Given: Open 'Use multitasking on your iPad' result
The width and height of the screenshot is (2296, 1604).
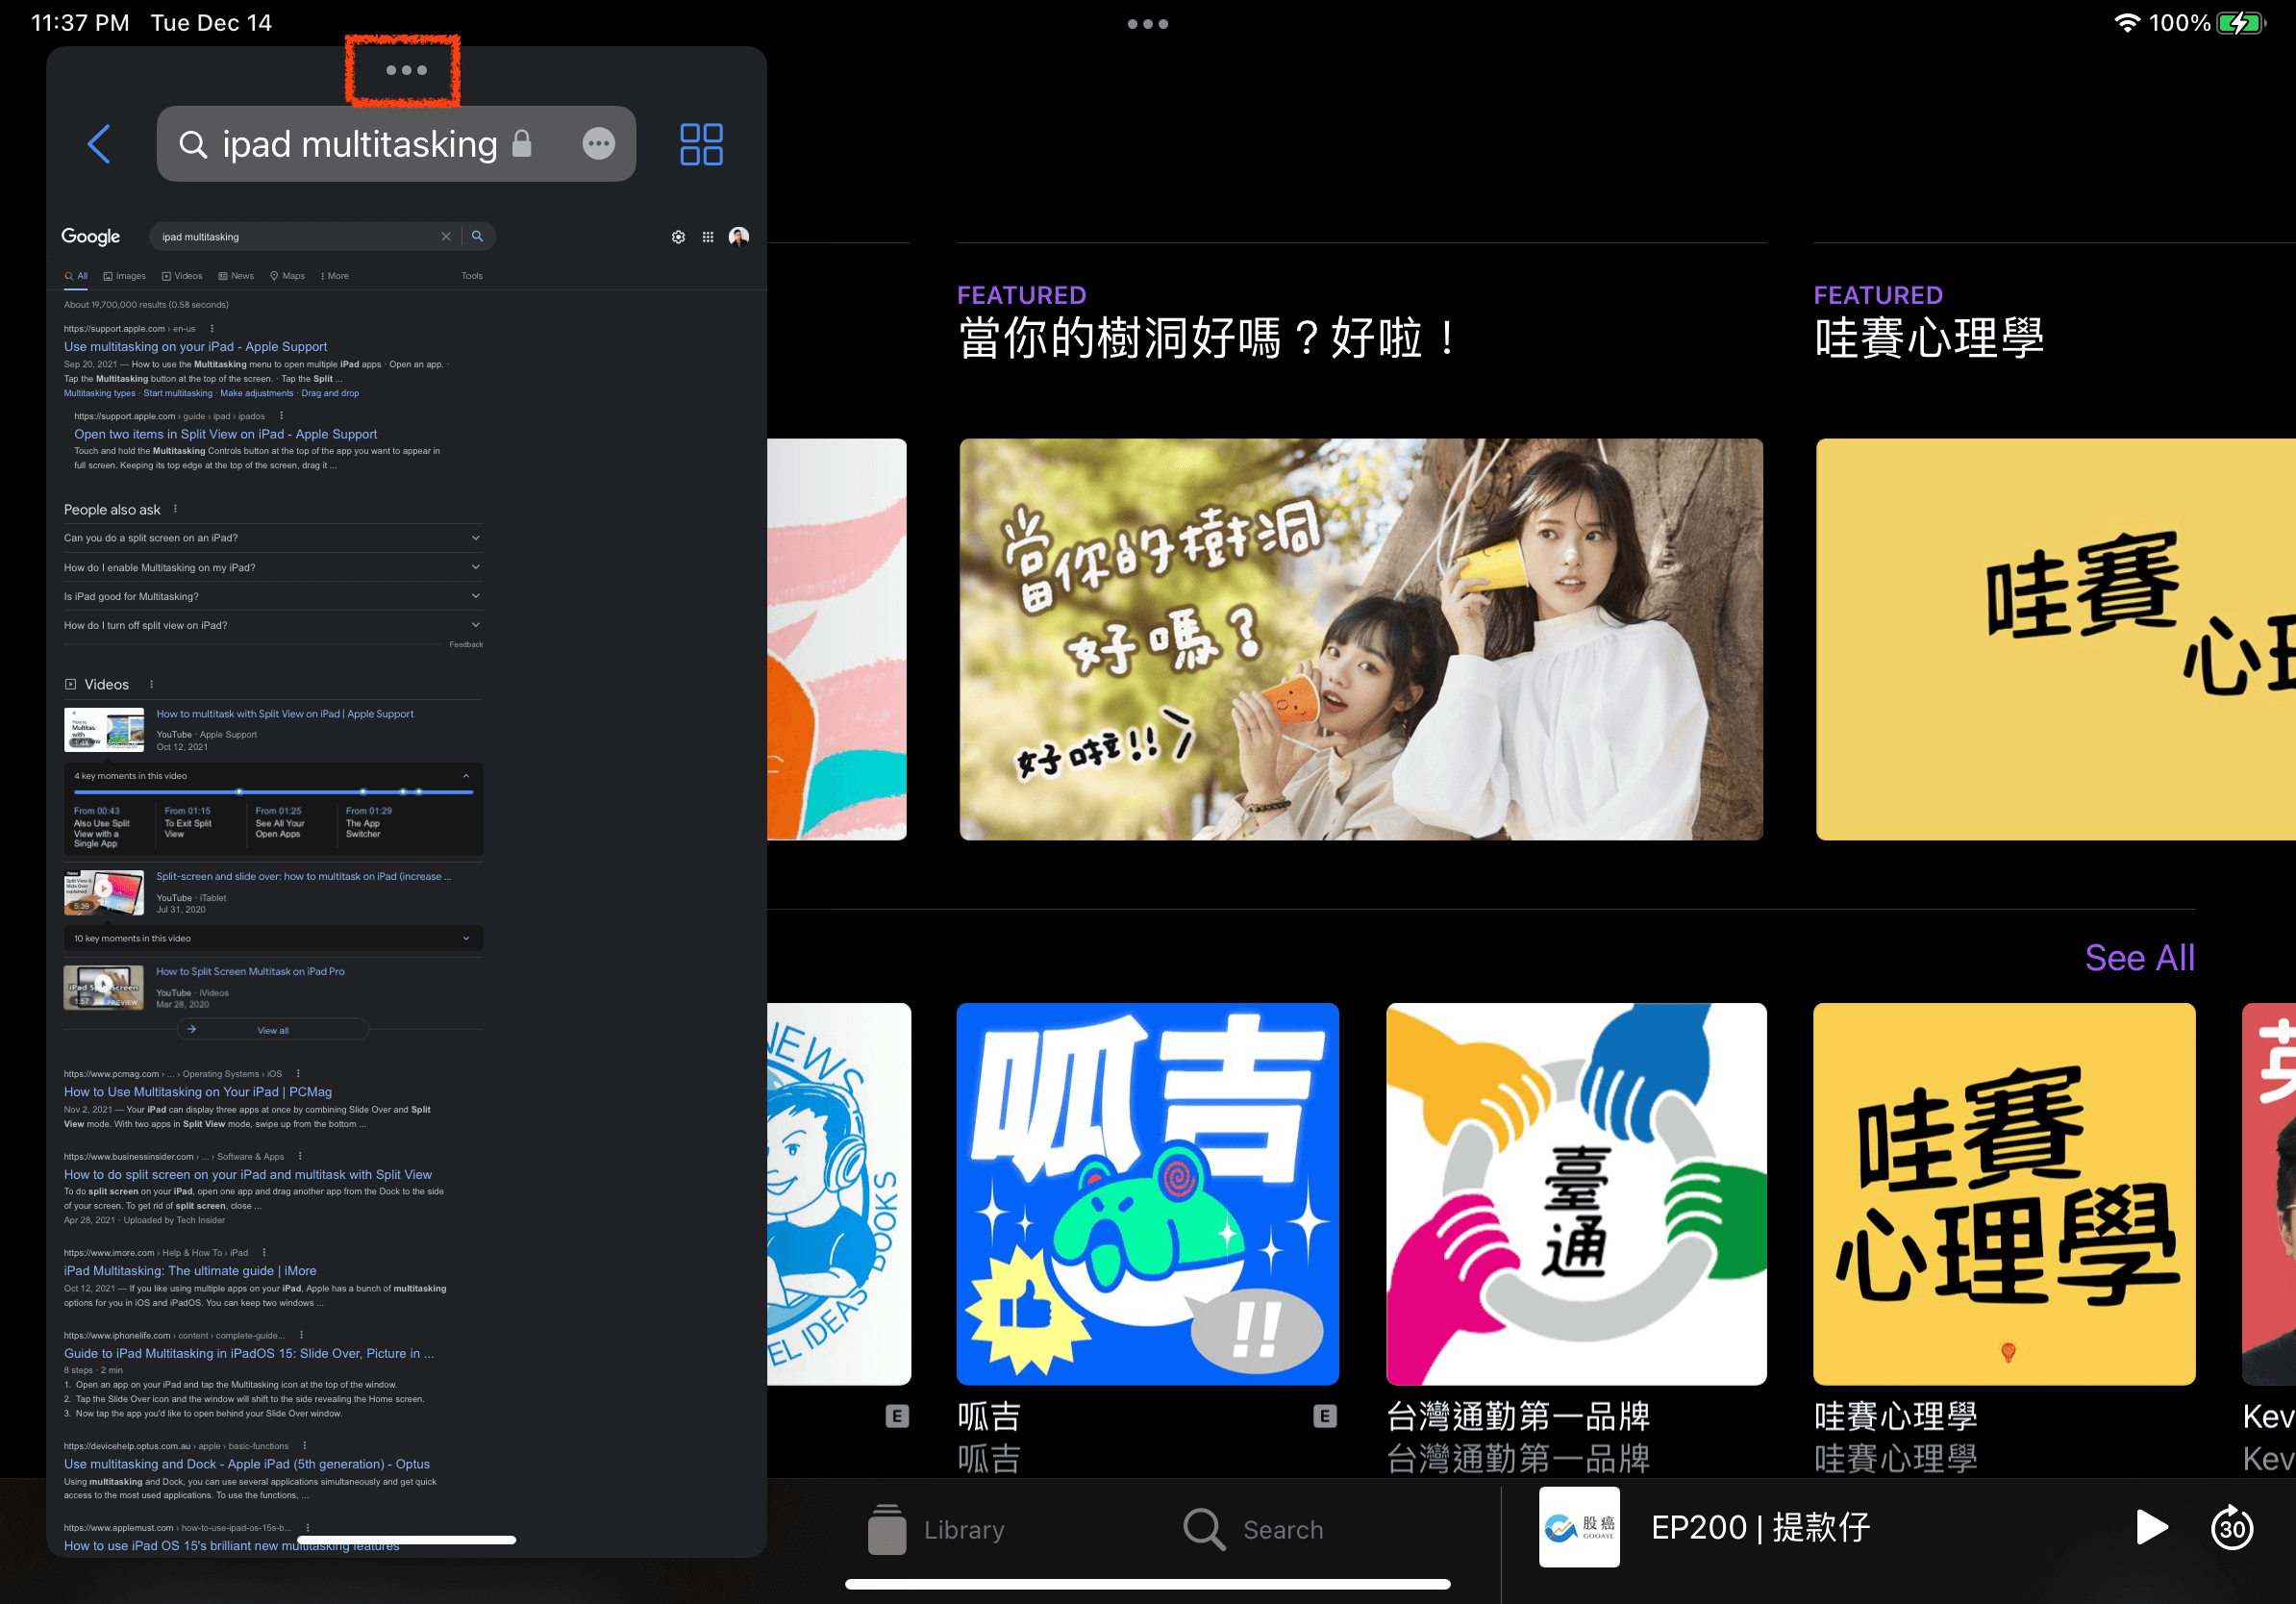Looking at the screenshot, I should (195, 347).
